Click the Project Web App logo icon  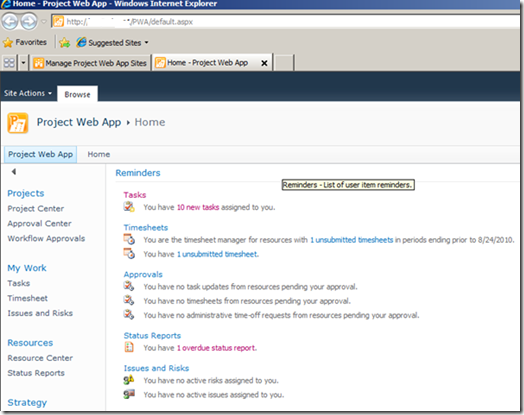pyautogui.click(x=18, y=123)
